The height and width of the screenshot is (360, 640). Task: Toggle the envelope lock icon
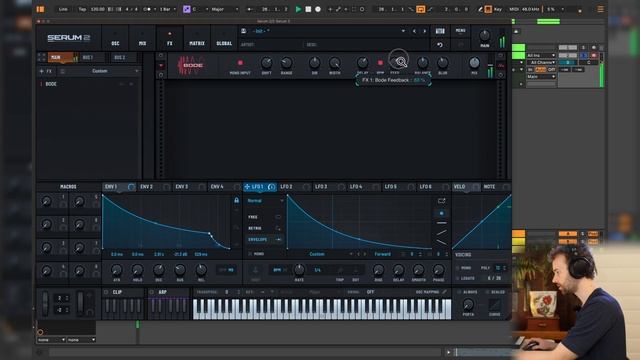[236, 200]
